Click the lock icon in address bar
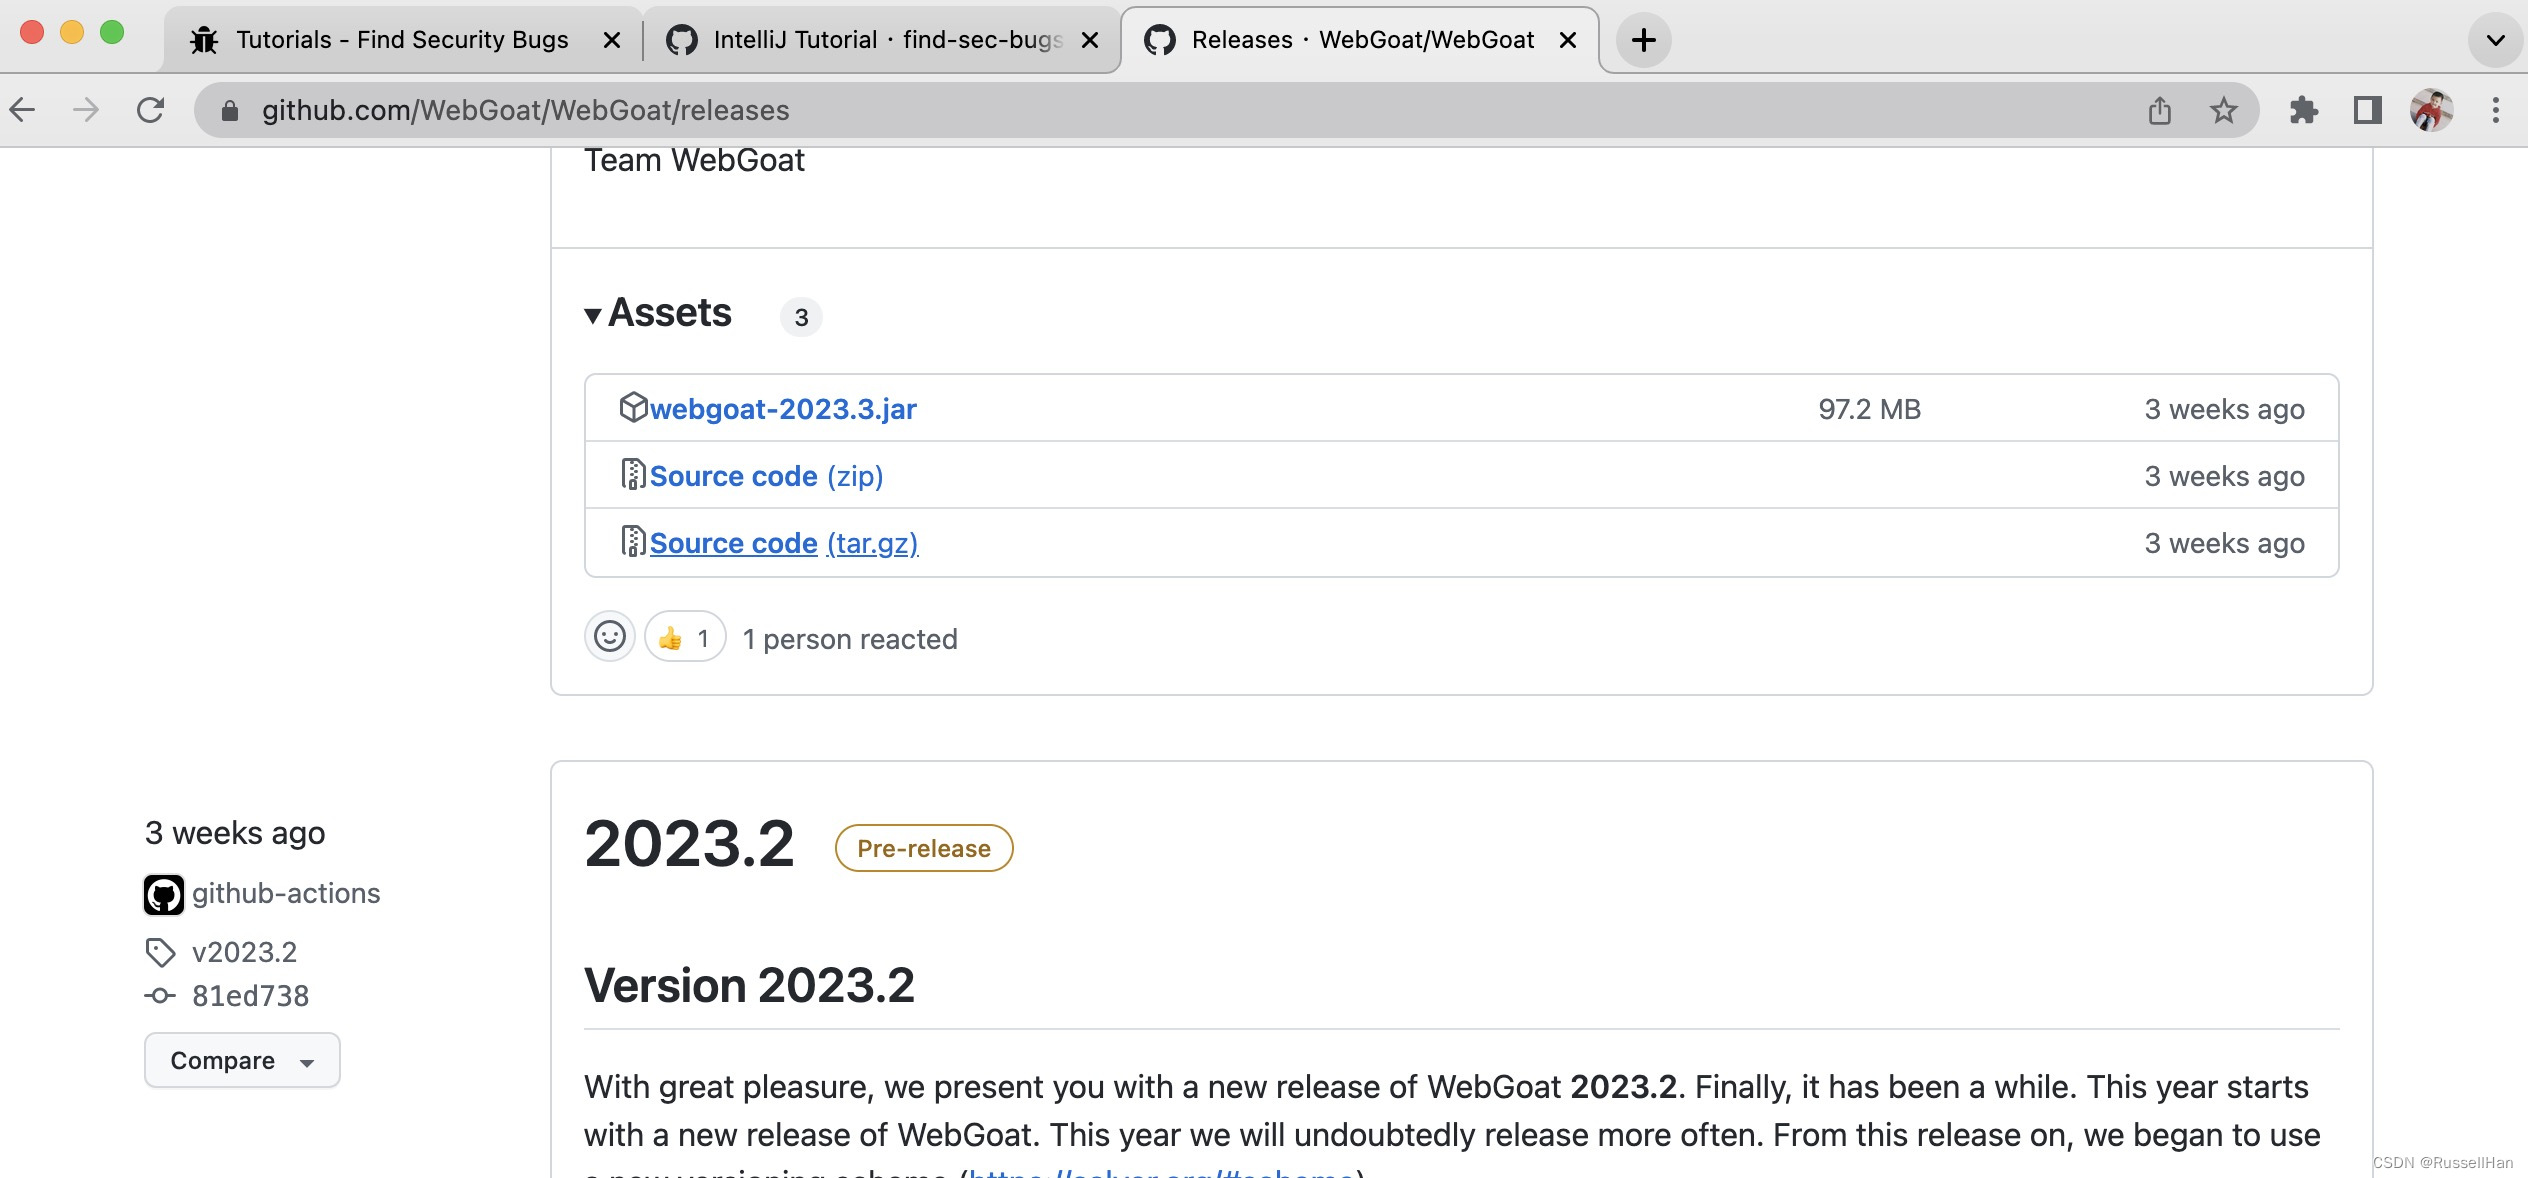 (x=230, y=110)
